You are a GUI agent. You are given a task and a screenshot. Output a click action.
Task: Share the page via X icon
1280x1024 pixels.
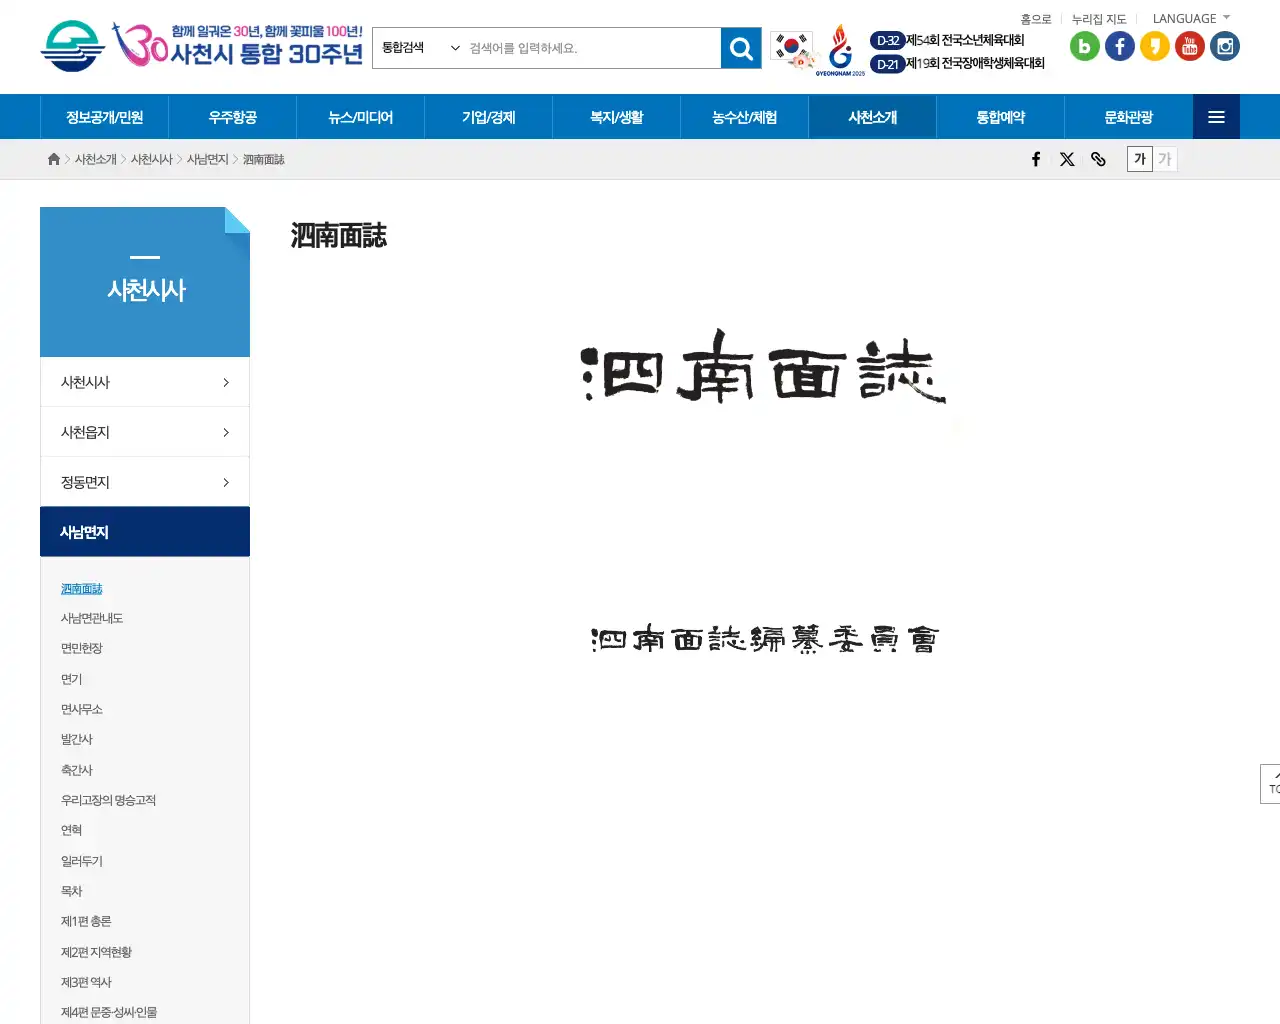1067,159
